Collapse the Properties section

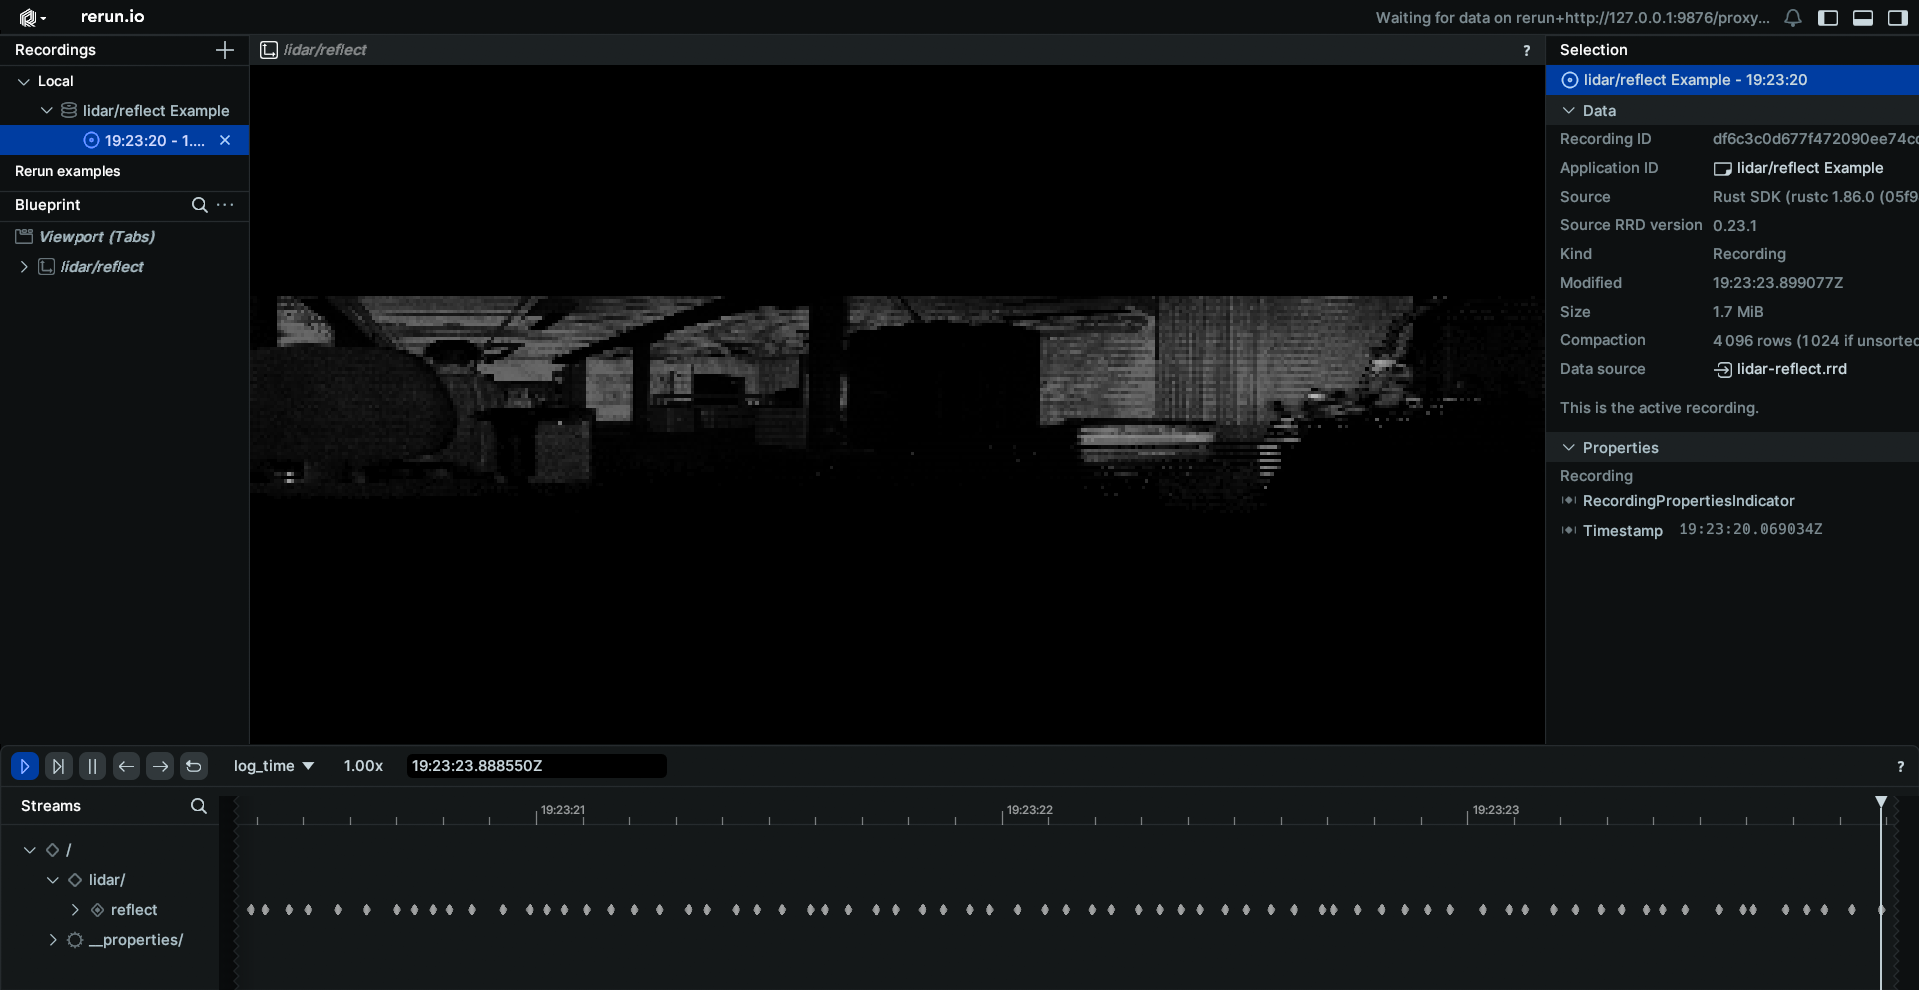tap(1568, 448)
